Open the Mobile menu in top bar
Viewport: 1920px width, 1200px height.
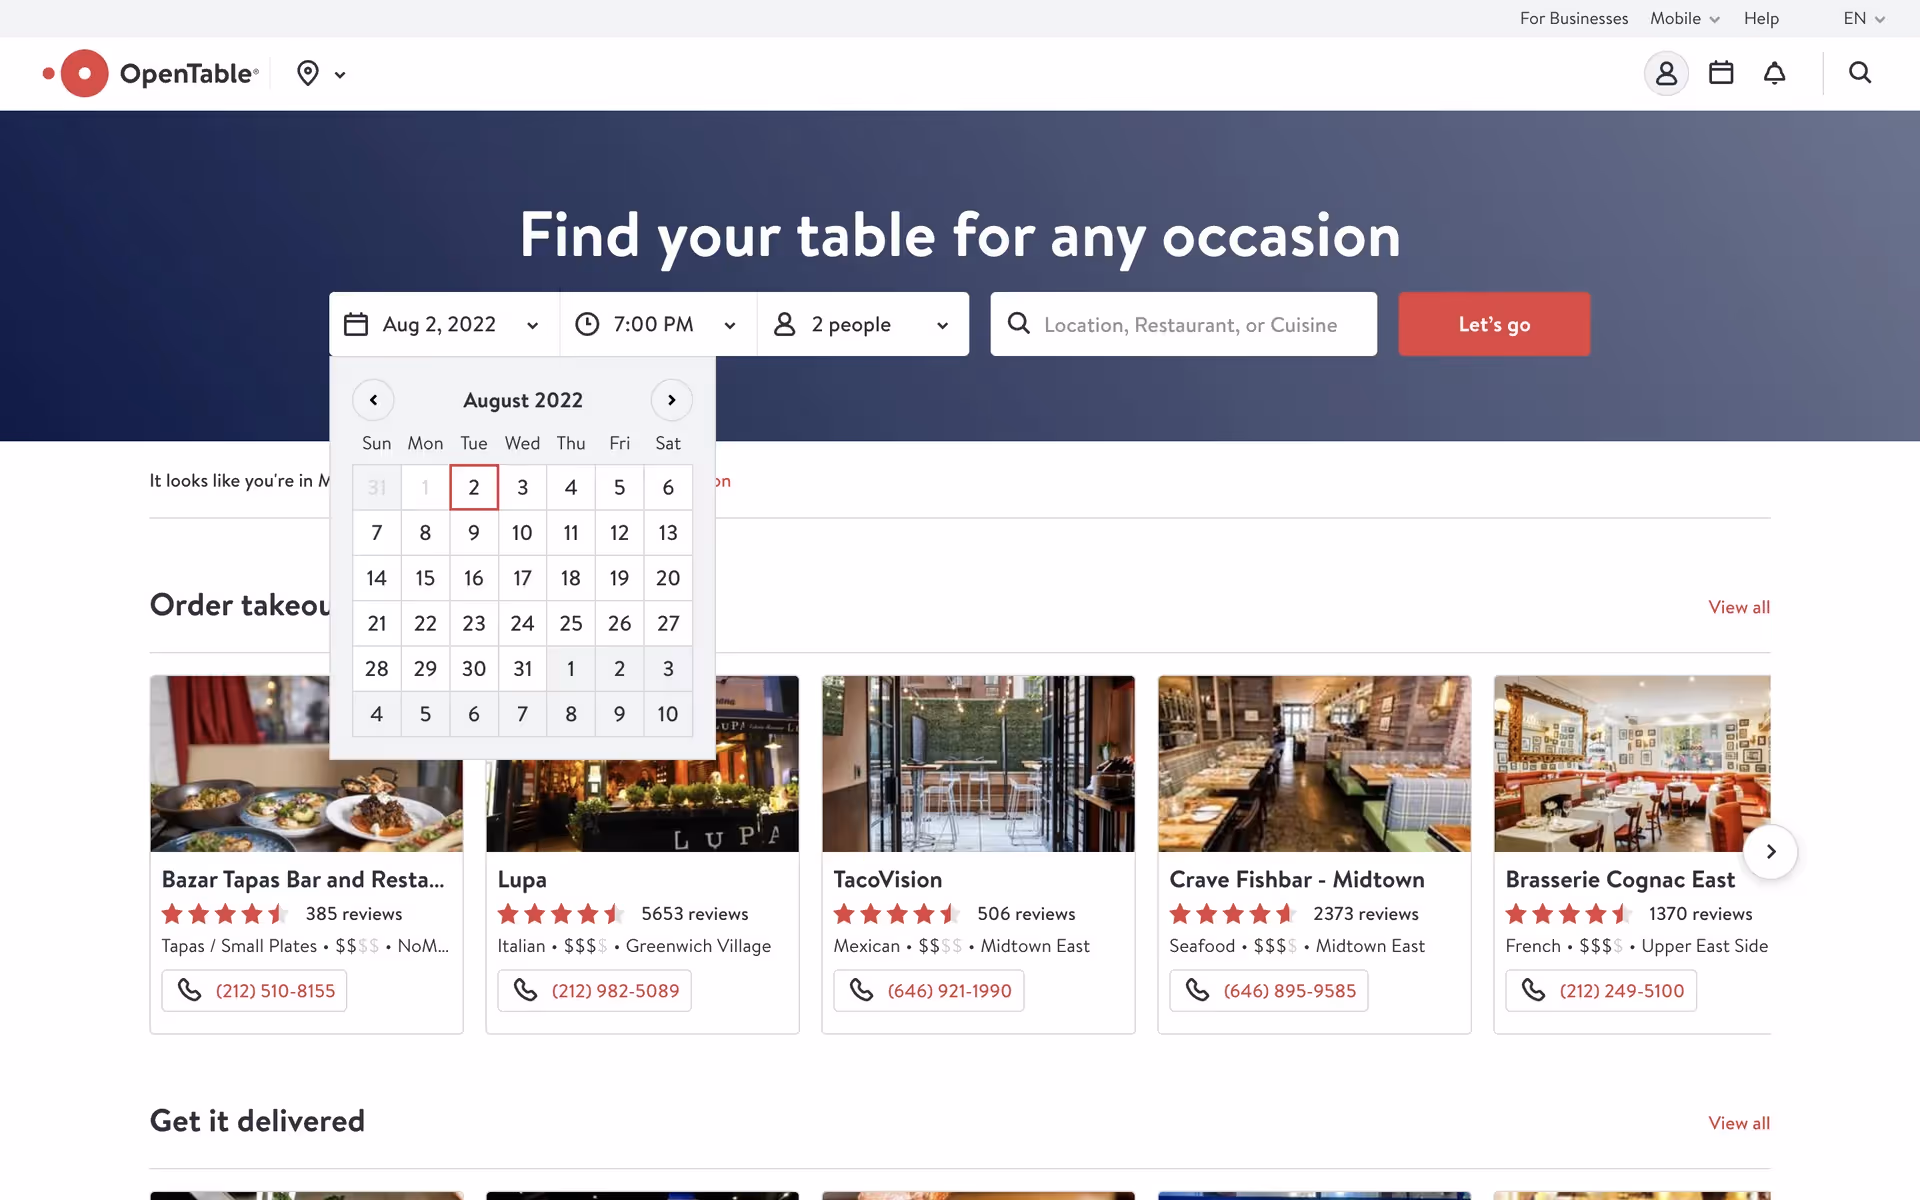pos(1684,18)
